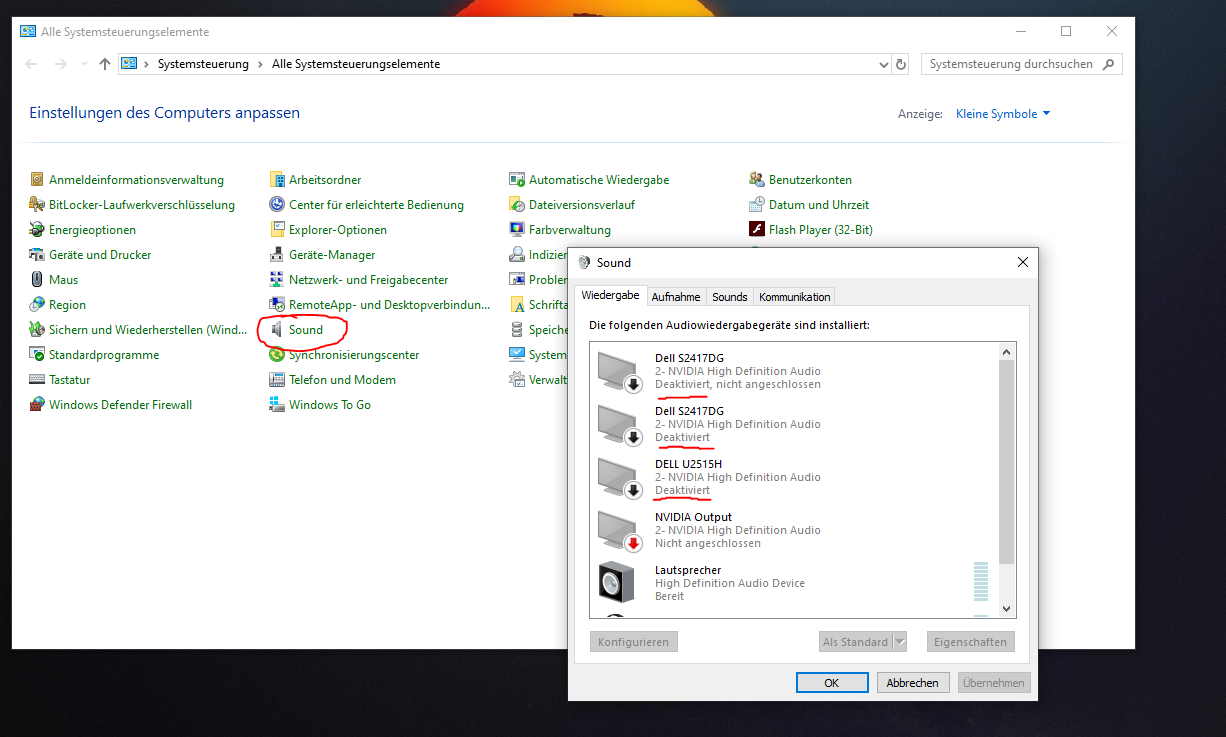Screen dimensions: 1226x737
Task: Click the Energieoptionen icon
Action: (x=38, y=230)
